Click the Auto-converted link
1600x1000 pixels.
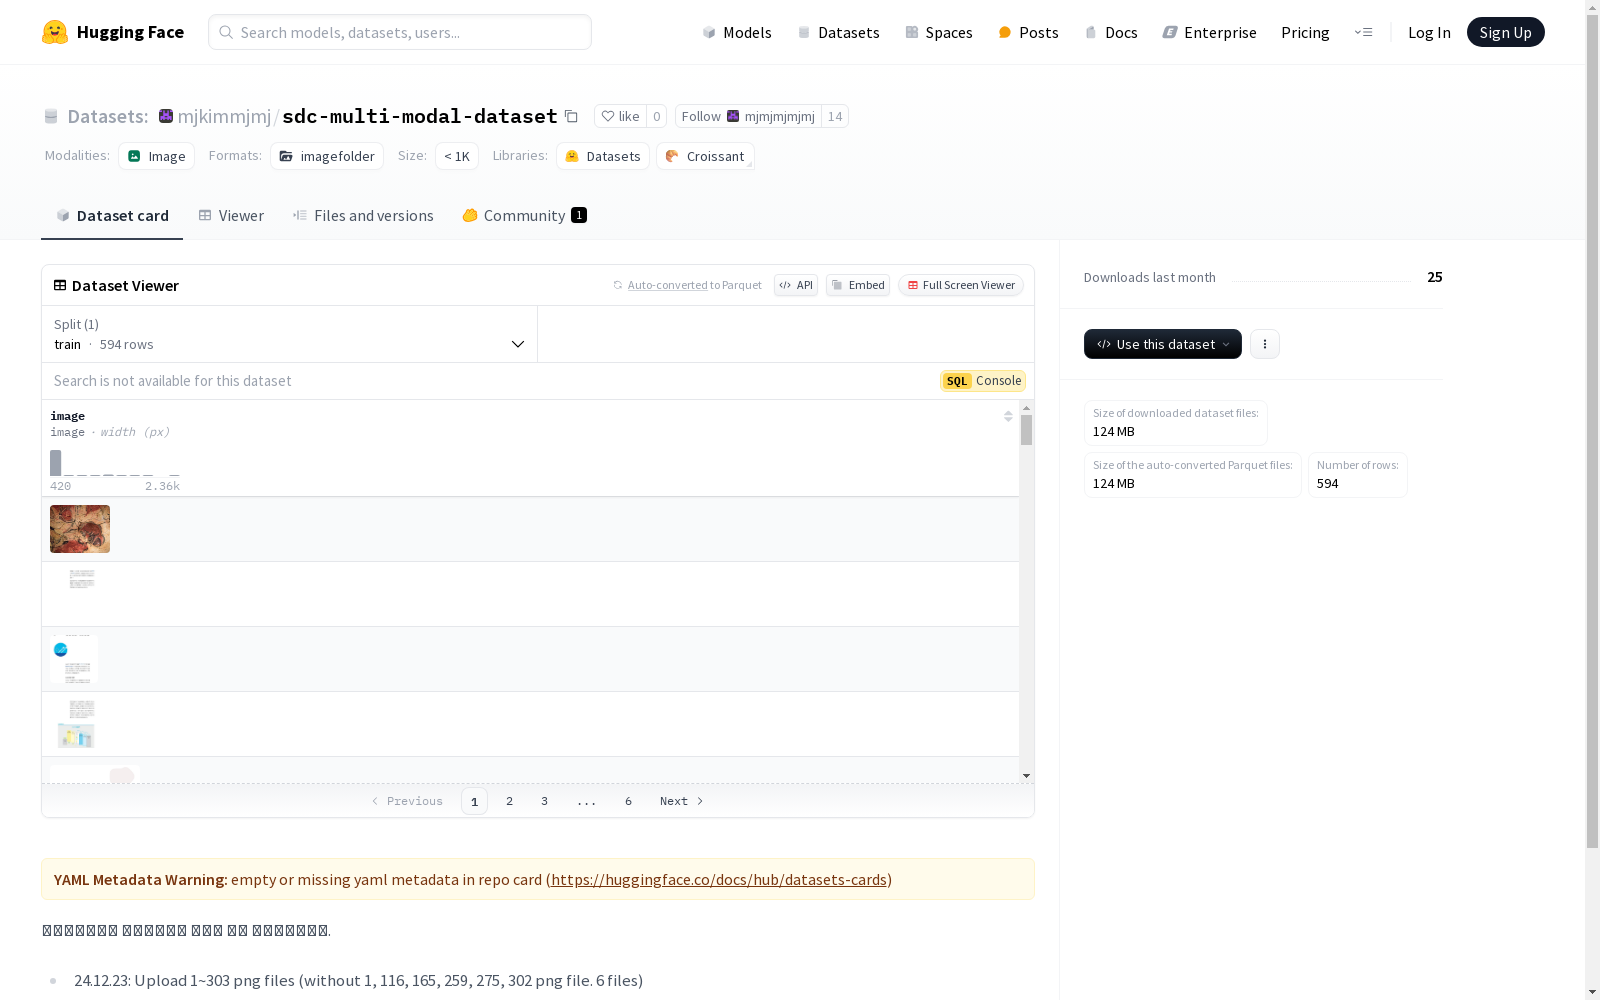click(667, 285)
